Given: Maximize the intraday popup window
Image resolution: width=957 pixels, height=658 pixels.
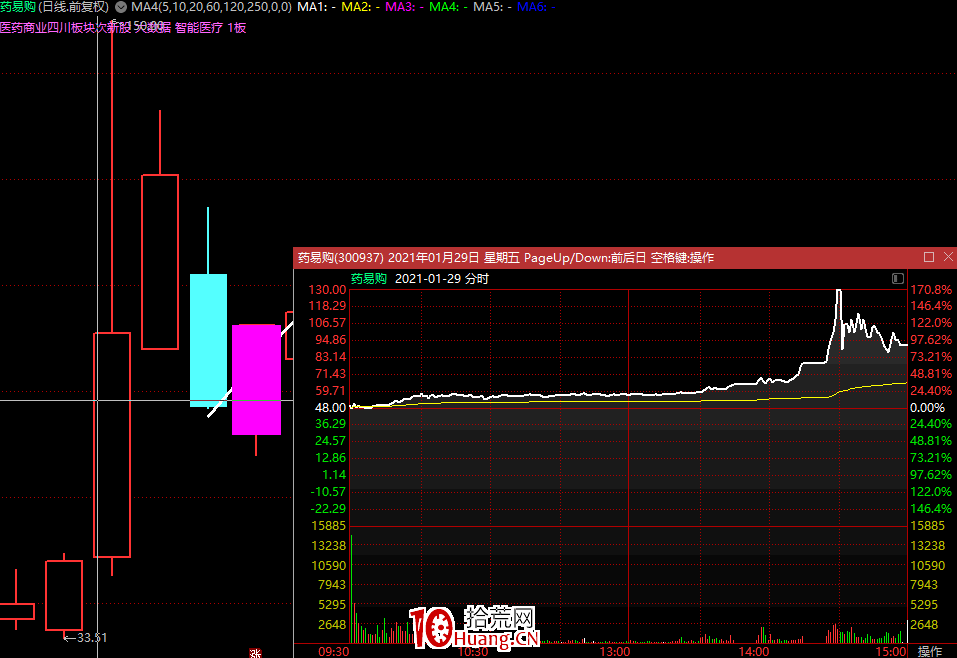Looking at the screenshot, I should coord(929,257).
